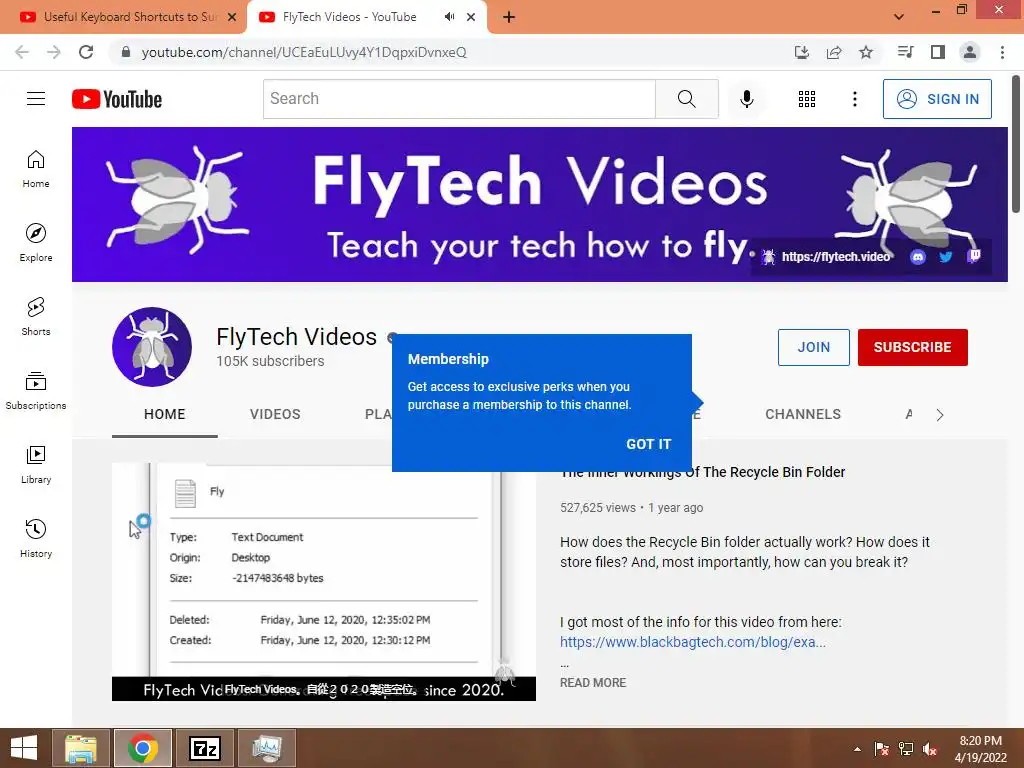
Task: Select the CHANNELS channel tab
Action: (803, 414)
